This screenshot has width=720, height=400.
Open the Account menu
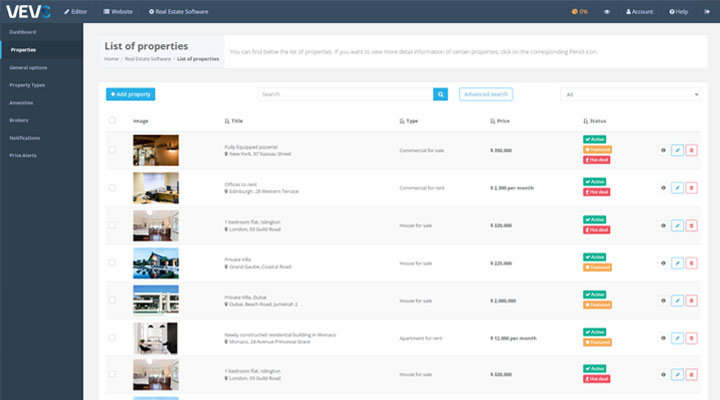click(639, 11)
